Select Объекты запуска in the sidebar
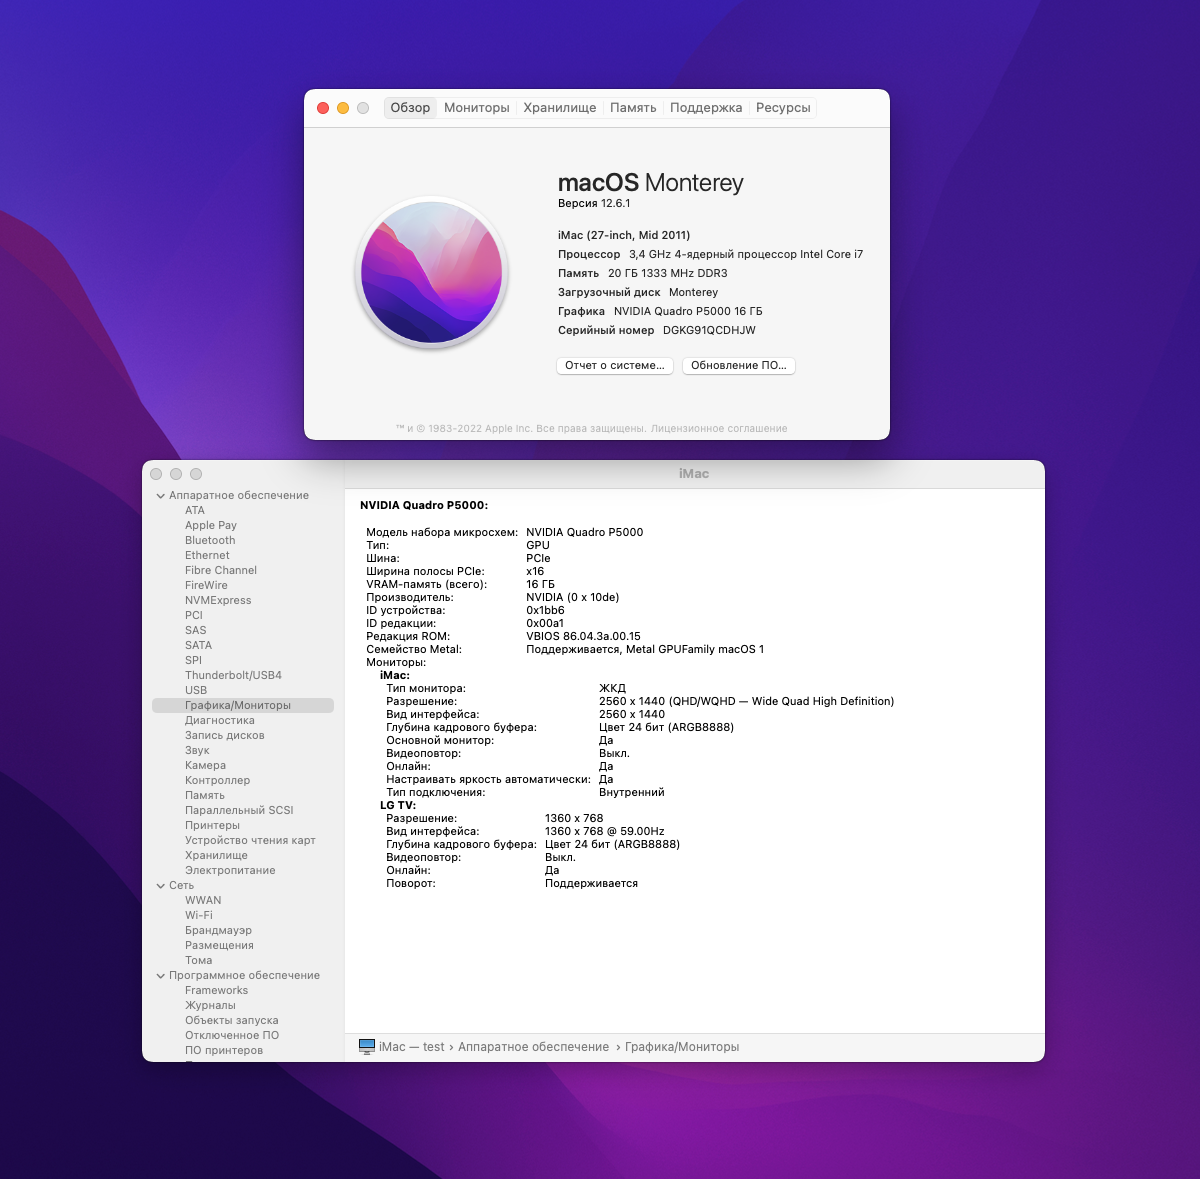The width and height of the screenshot is (1200, 1179). tap(232, 1021)
